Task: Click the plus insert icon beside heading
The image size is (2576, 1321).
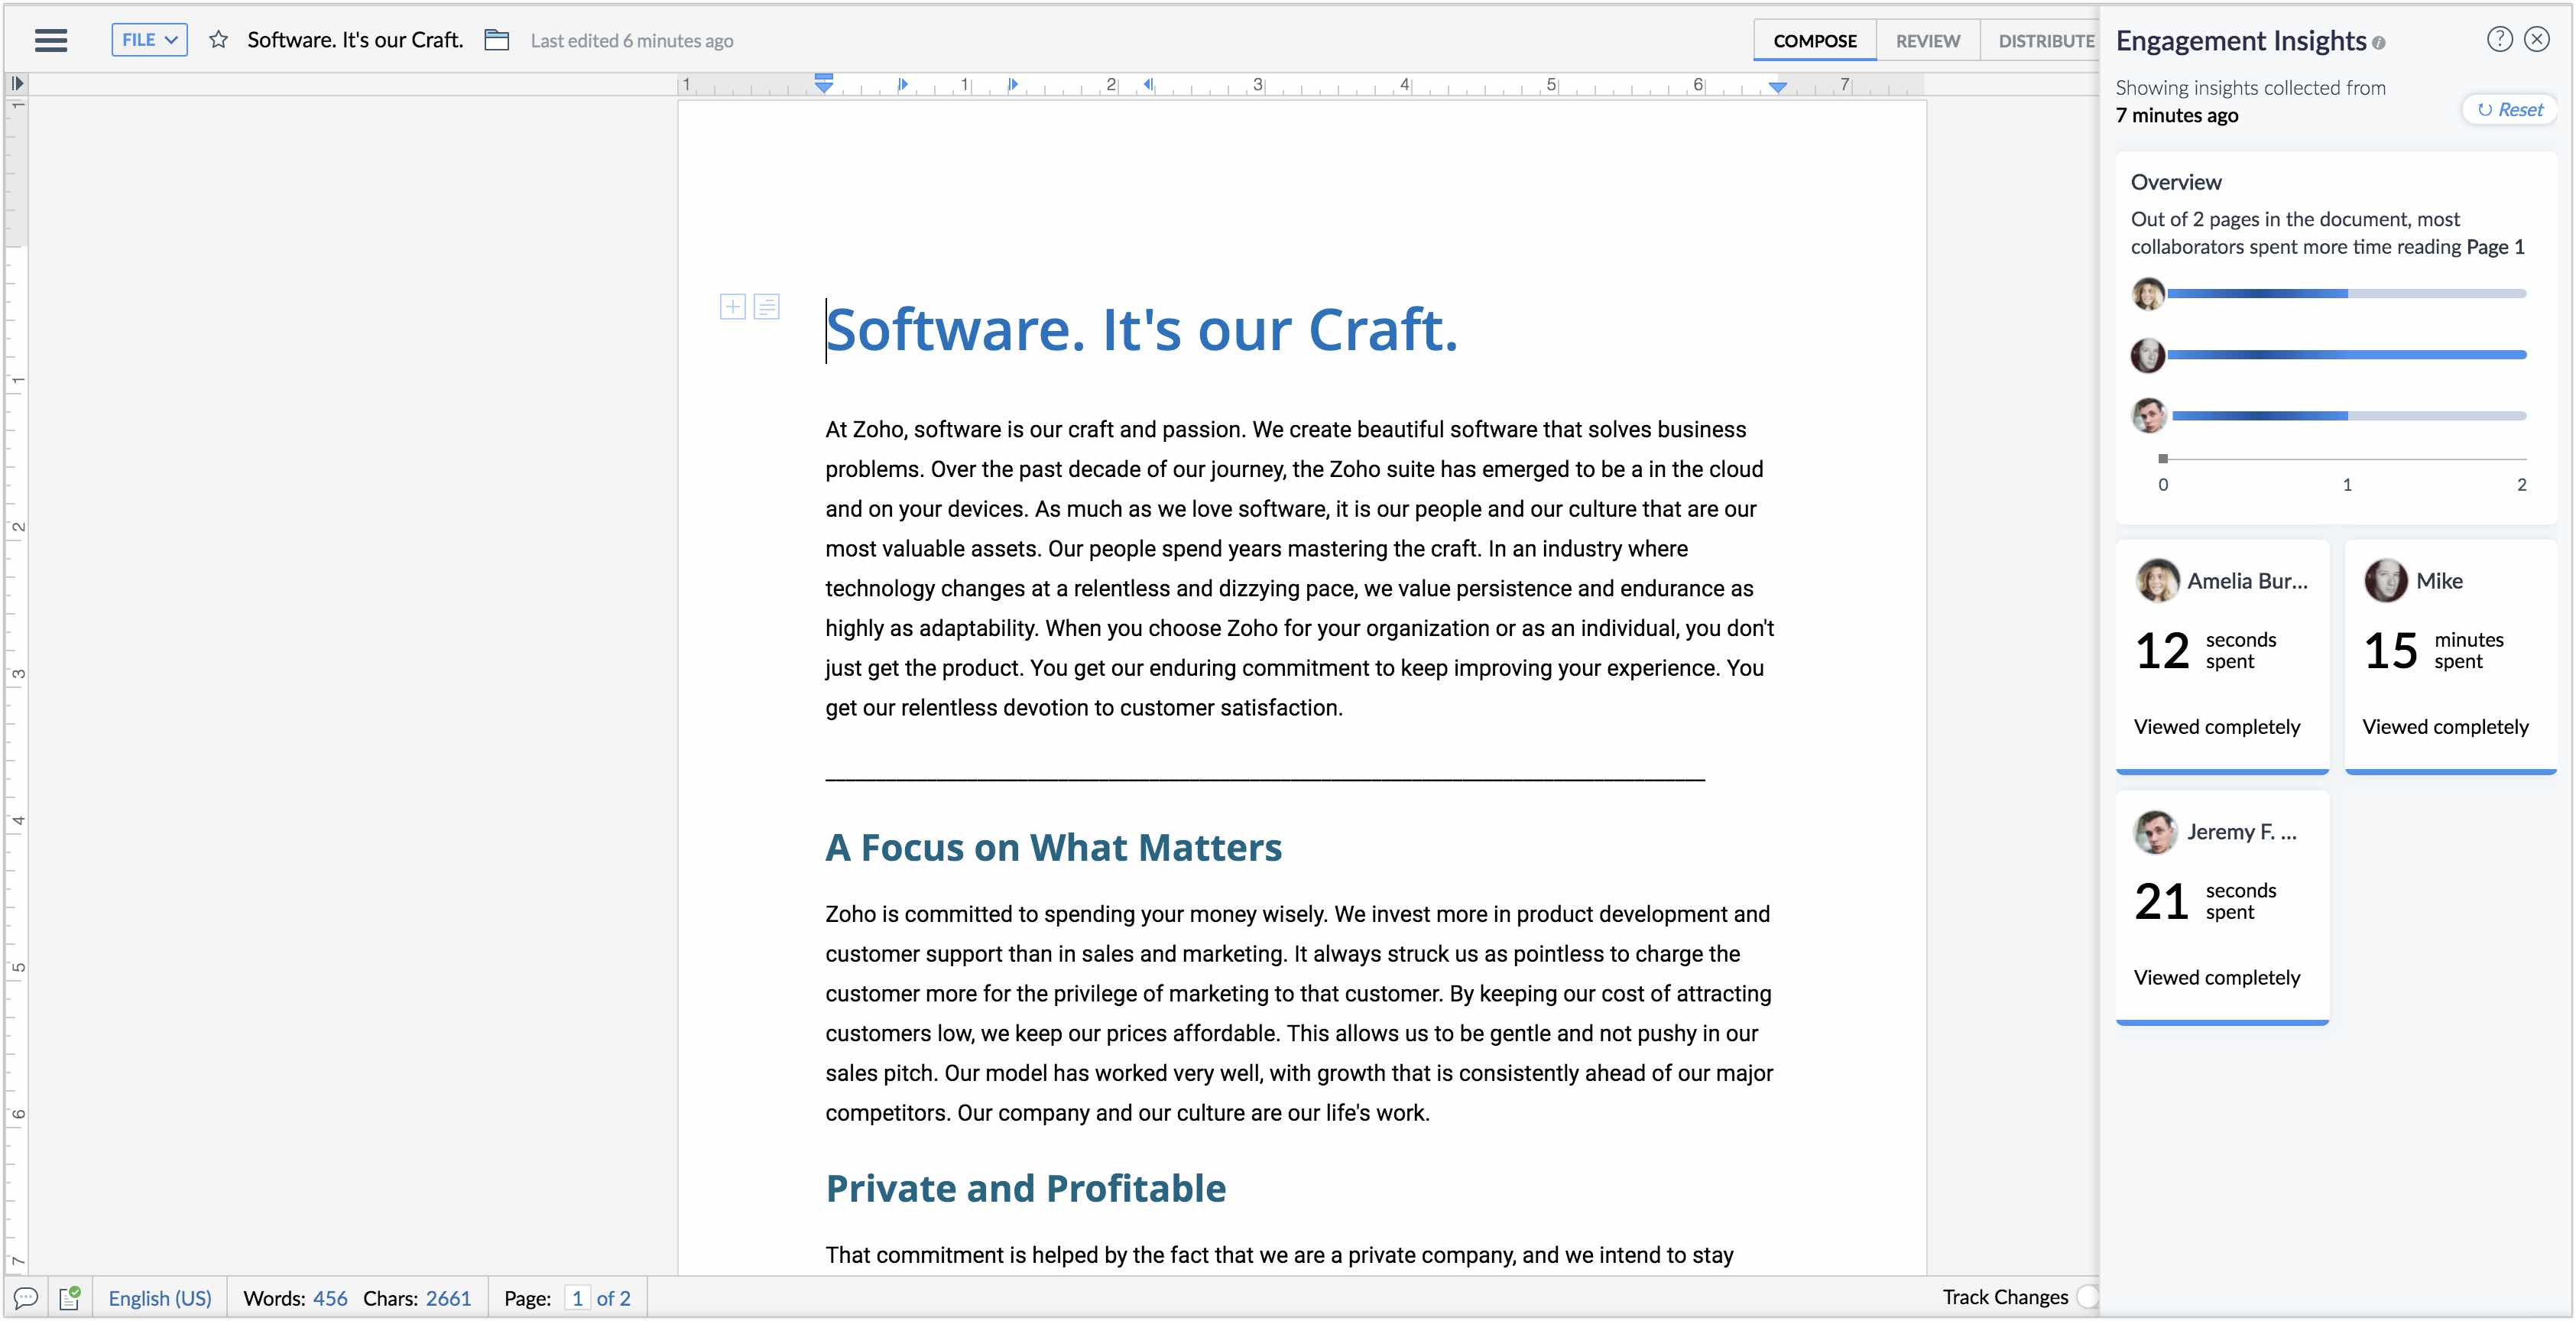Action: [732, 307]
